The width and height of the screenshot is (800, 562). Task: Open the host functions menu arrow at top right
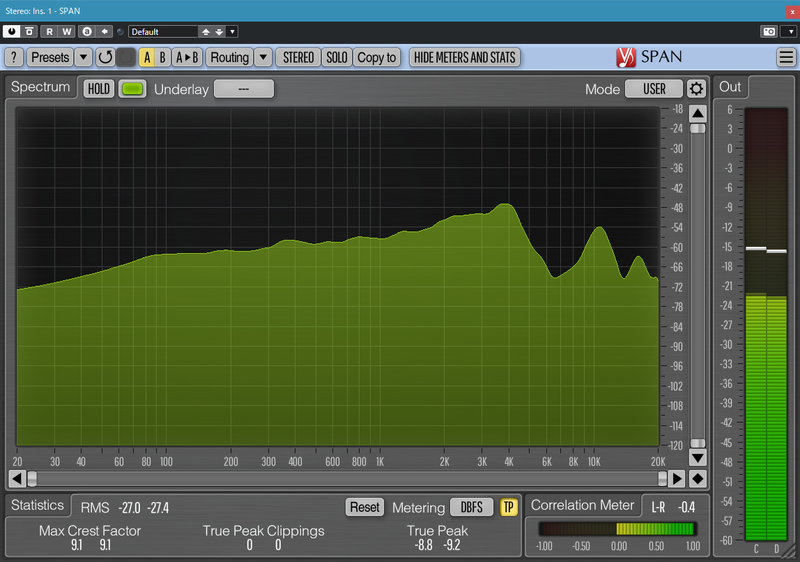[791, 32]
